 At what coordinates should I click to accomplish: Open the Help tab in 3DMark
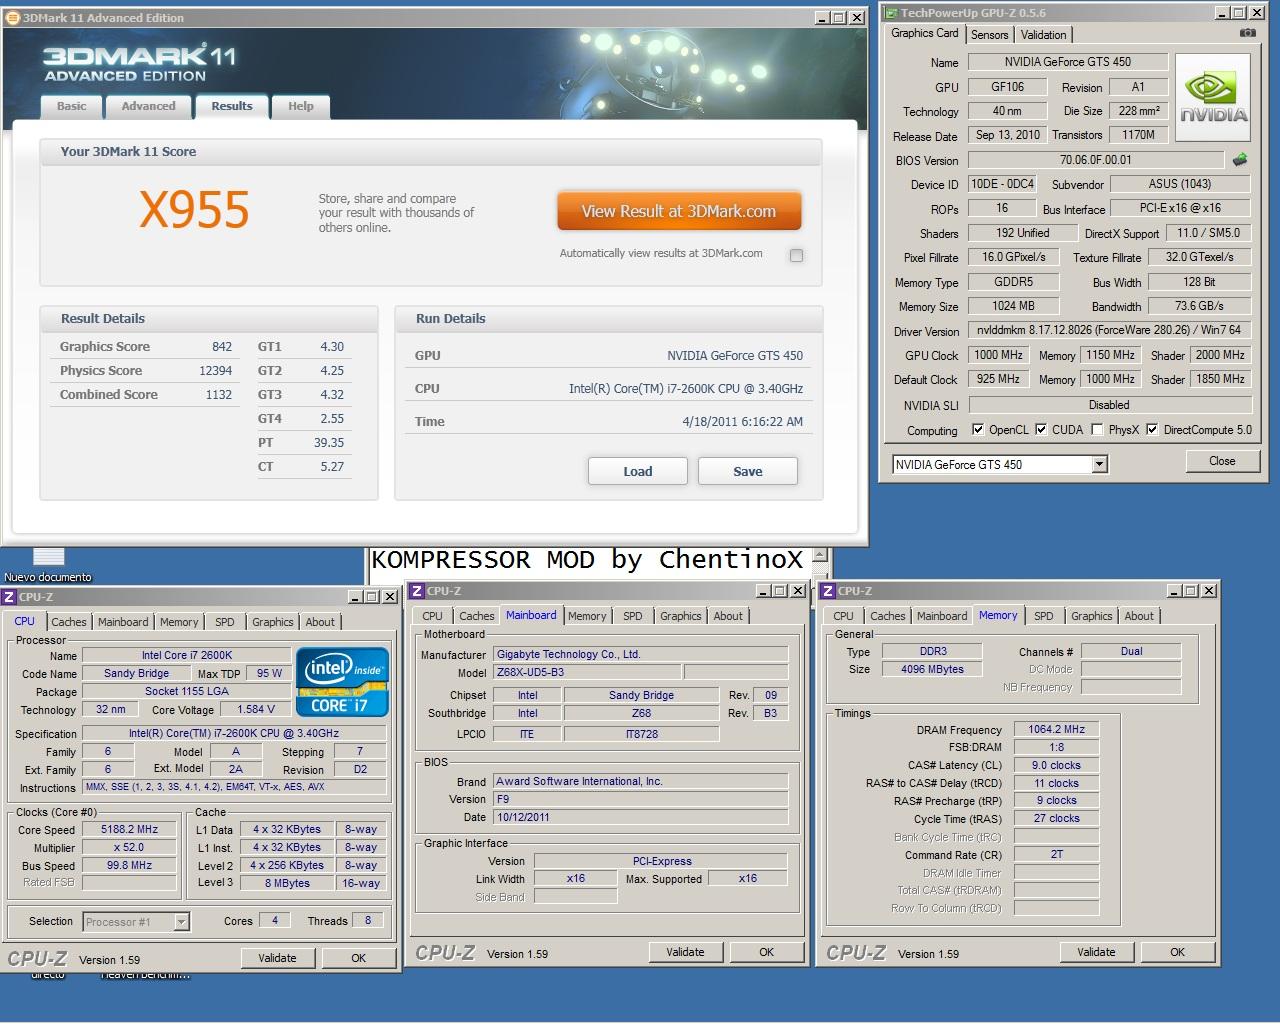301,106
